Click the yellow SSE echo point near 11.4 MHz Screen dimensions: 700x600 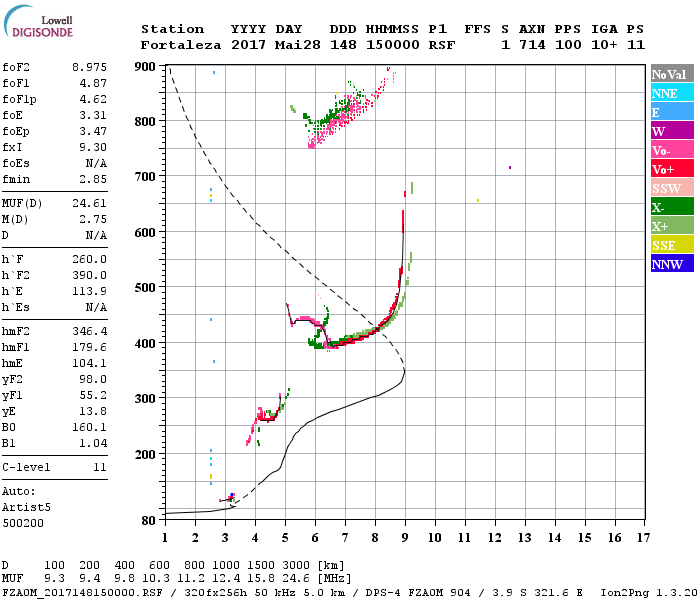pyautogui.click(x=478, y=200)
